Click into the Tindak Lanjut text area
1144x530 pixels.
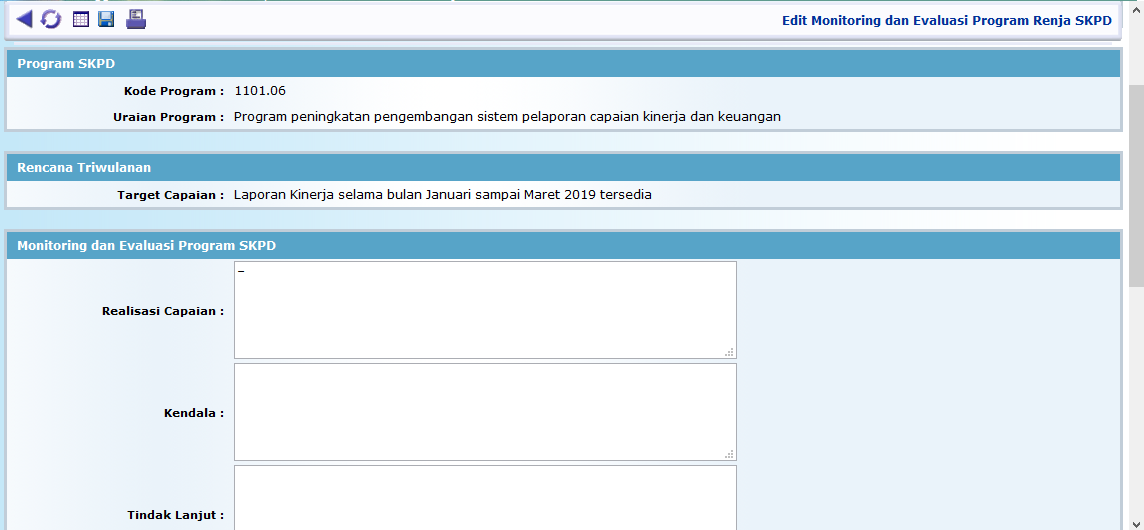click(485, 498)
